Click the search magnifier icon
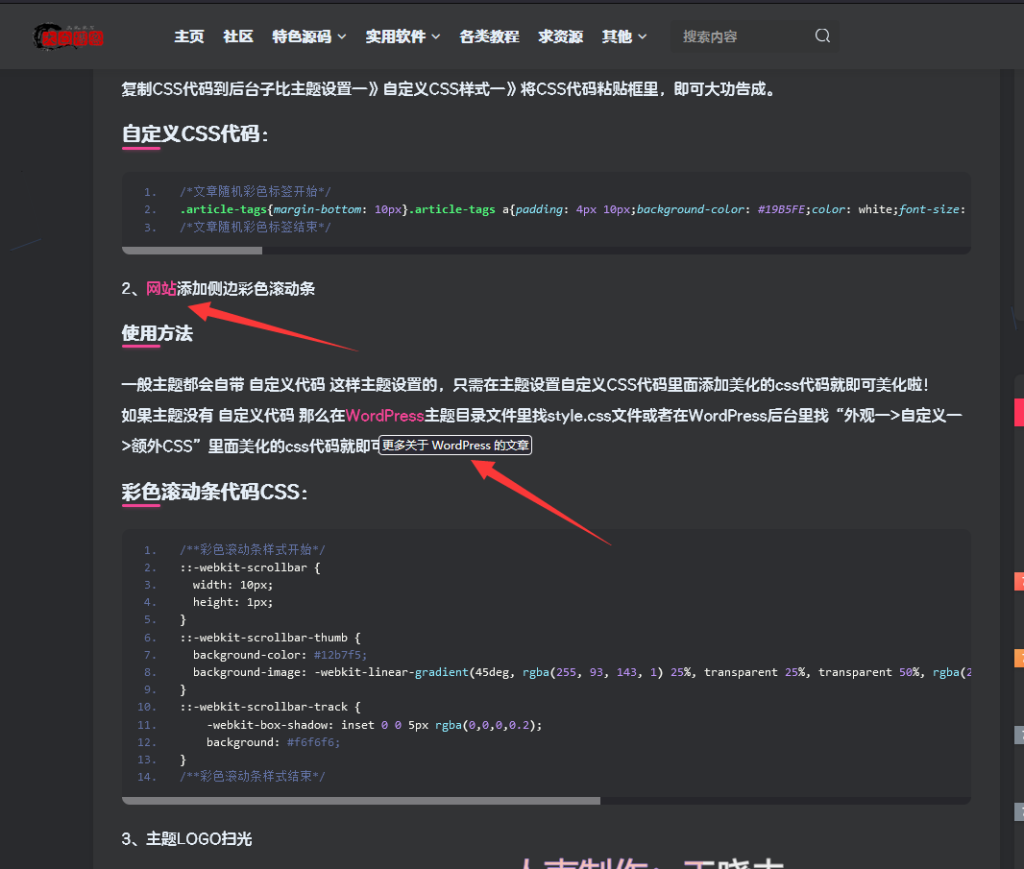Screen dimensions: 1024x869 [822, 35]
